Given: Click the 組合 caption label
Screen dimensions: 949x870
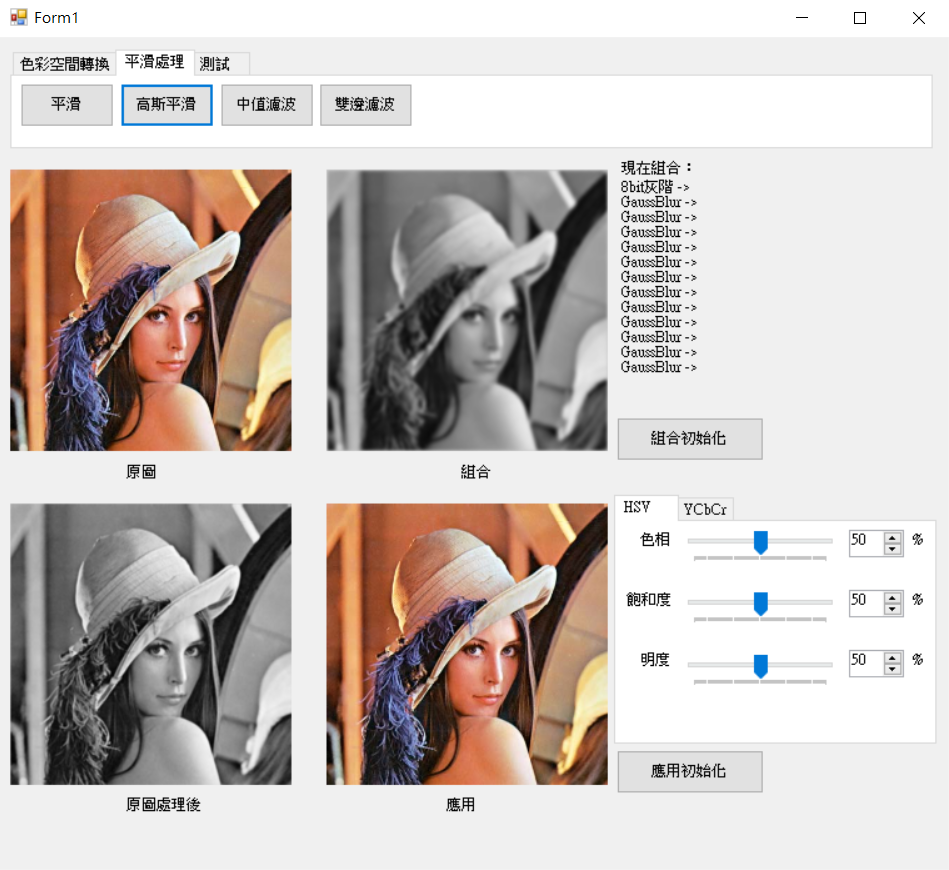Looking at the screenshot, I should (x=475, y=472).
